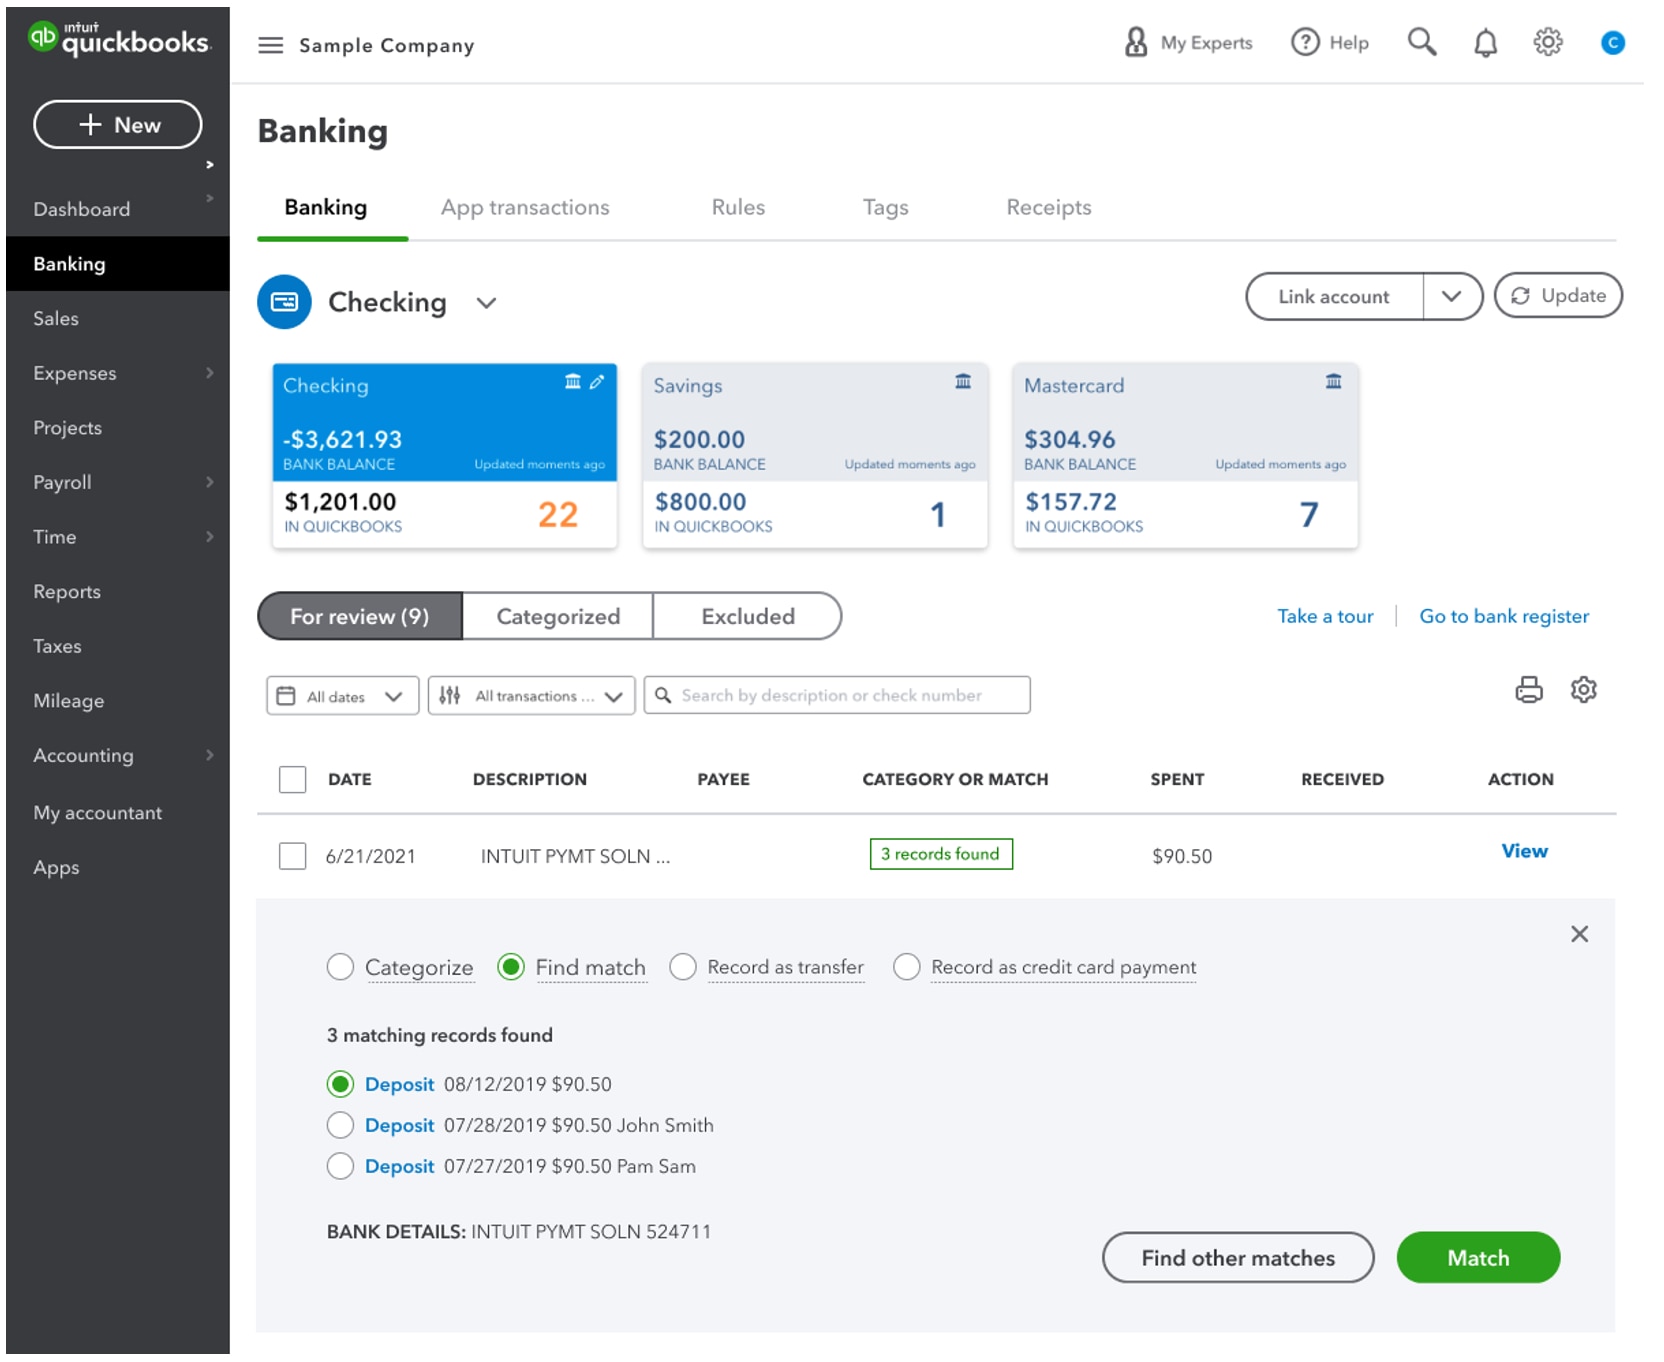Select the Categorize radio option

340,967
